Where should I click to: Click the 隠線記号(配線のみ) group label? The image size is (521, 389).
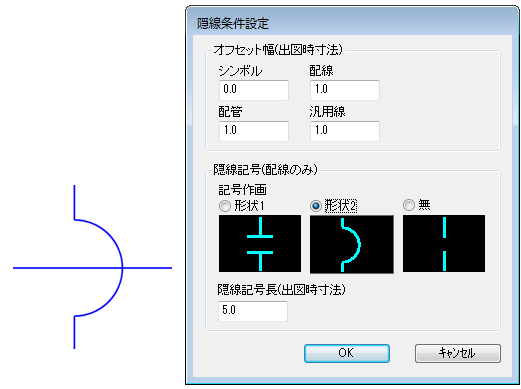coord(265,170)
